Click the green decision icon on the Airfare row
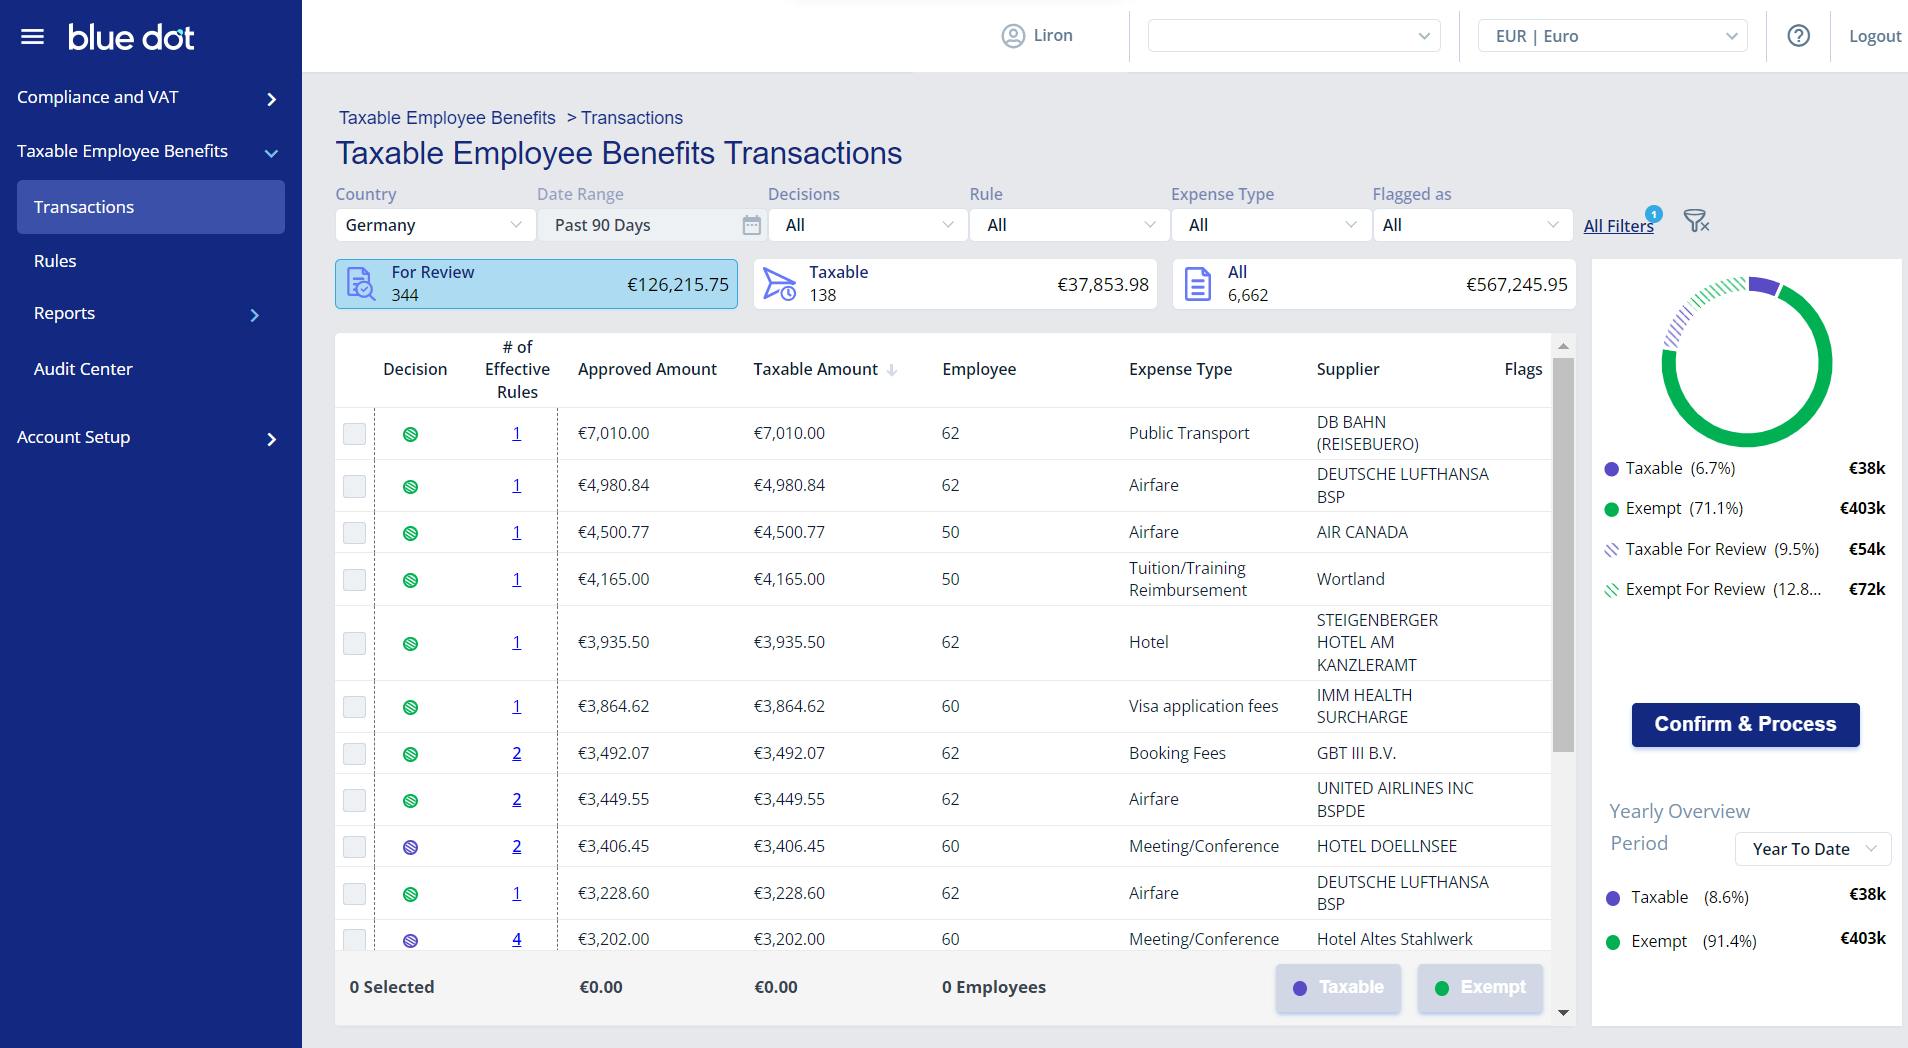 tap(413, 485)
